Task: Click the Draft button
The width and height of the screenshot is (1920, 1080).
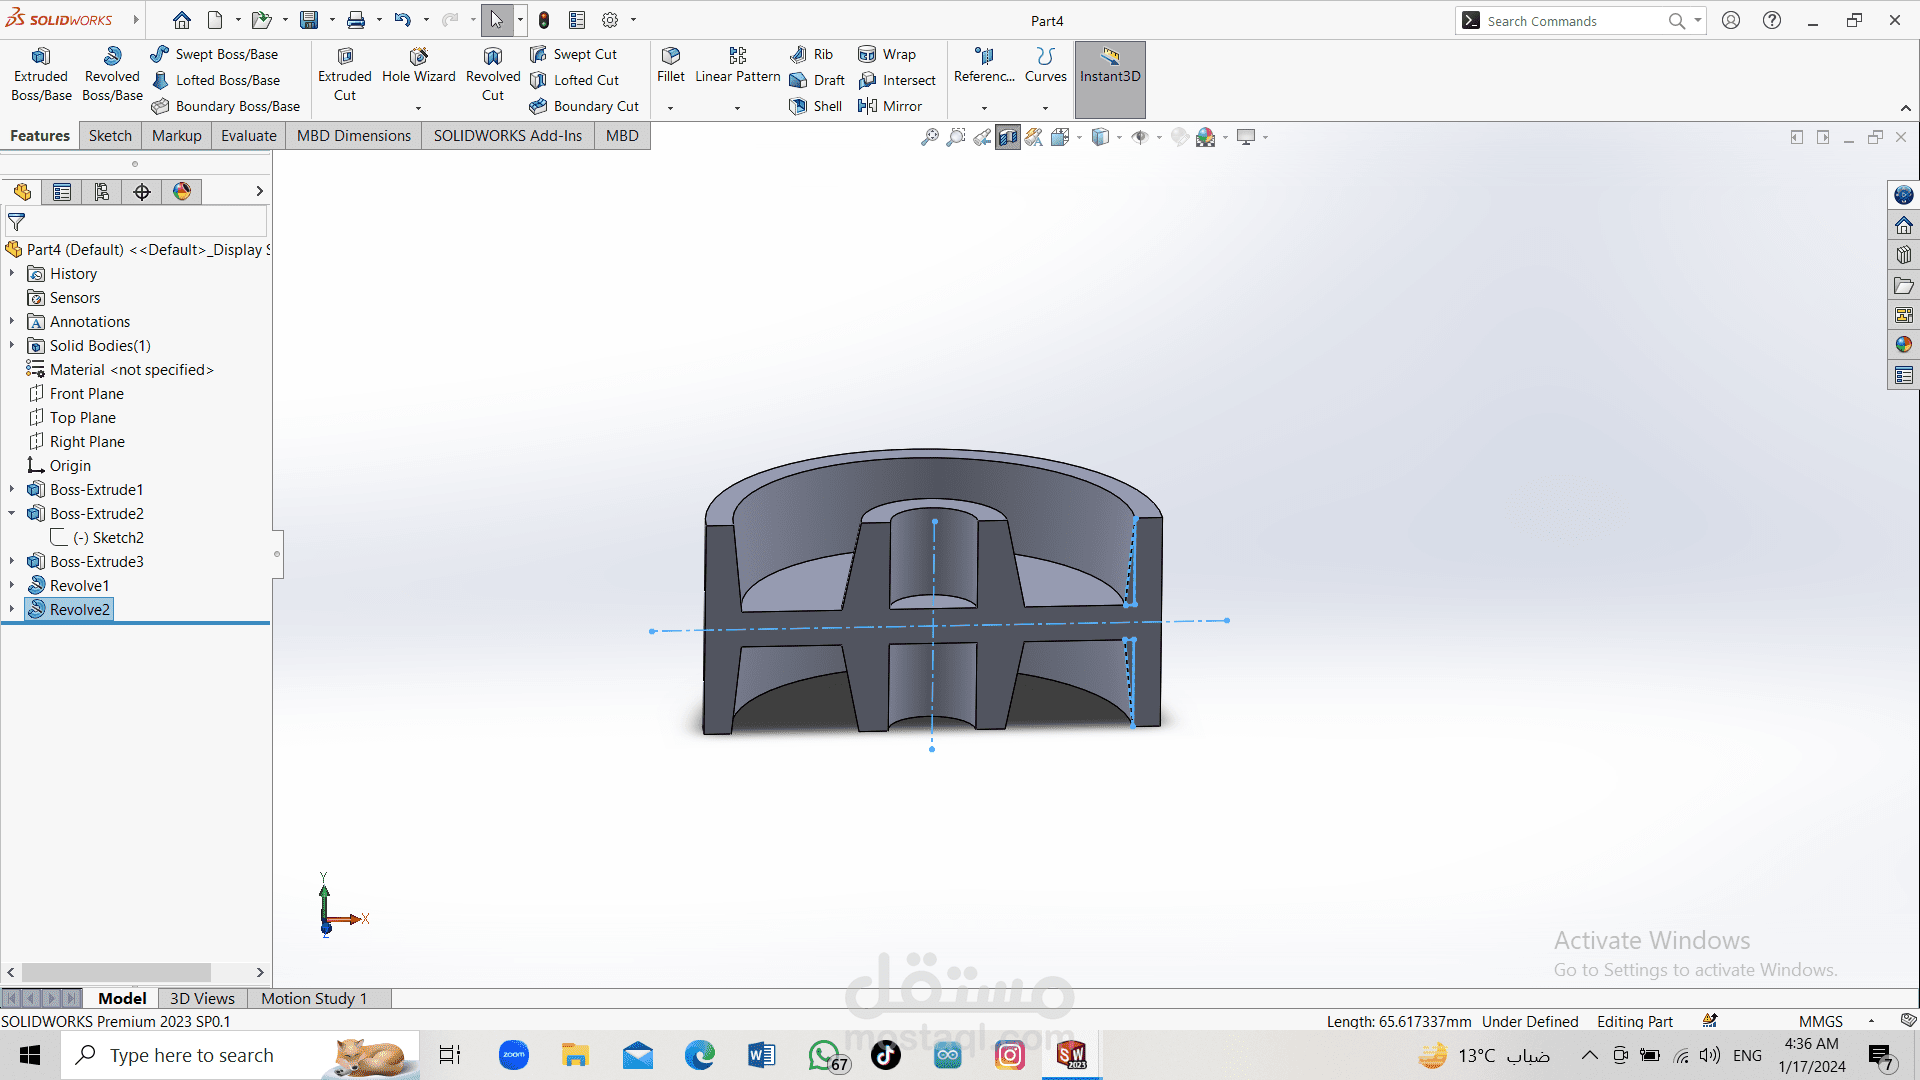Action: pyautogui.click(x=817, y=80)
